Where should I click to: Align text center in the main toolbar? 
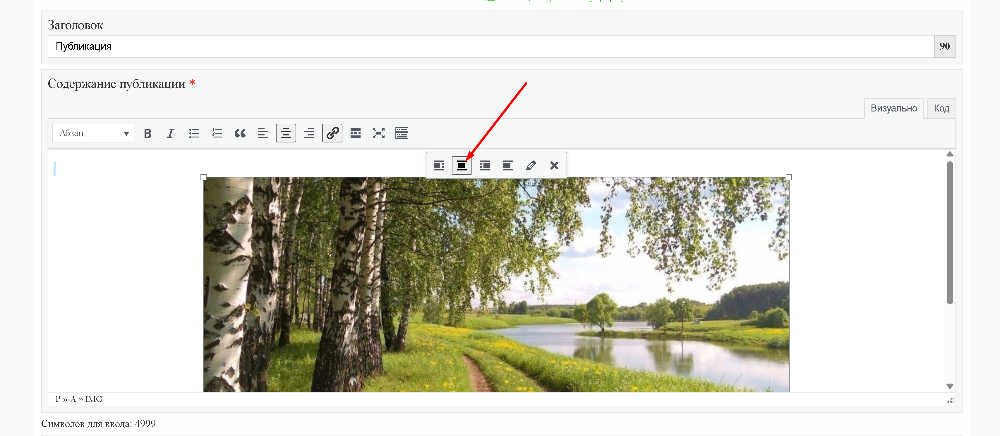pyautogui.click(x=286, y=133)
